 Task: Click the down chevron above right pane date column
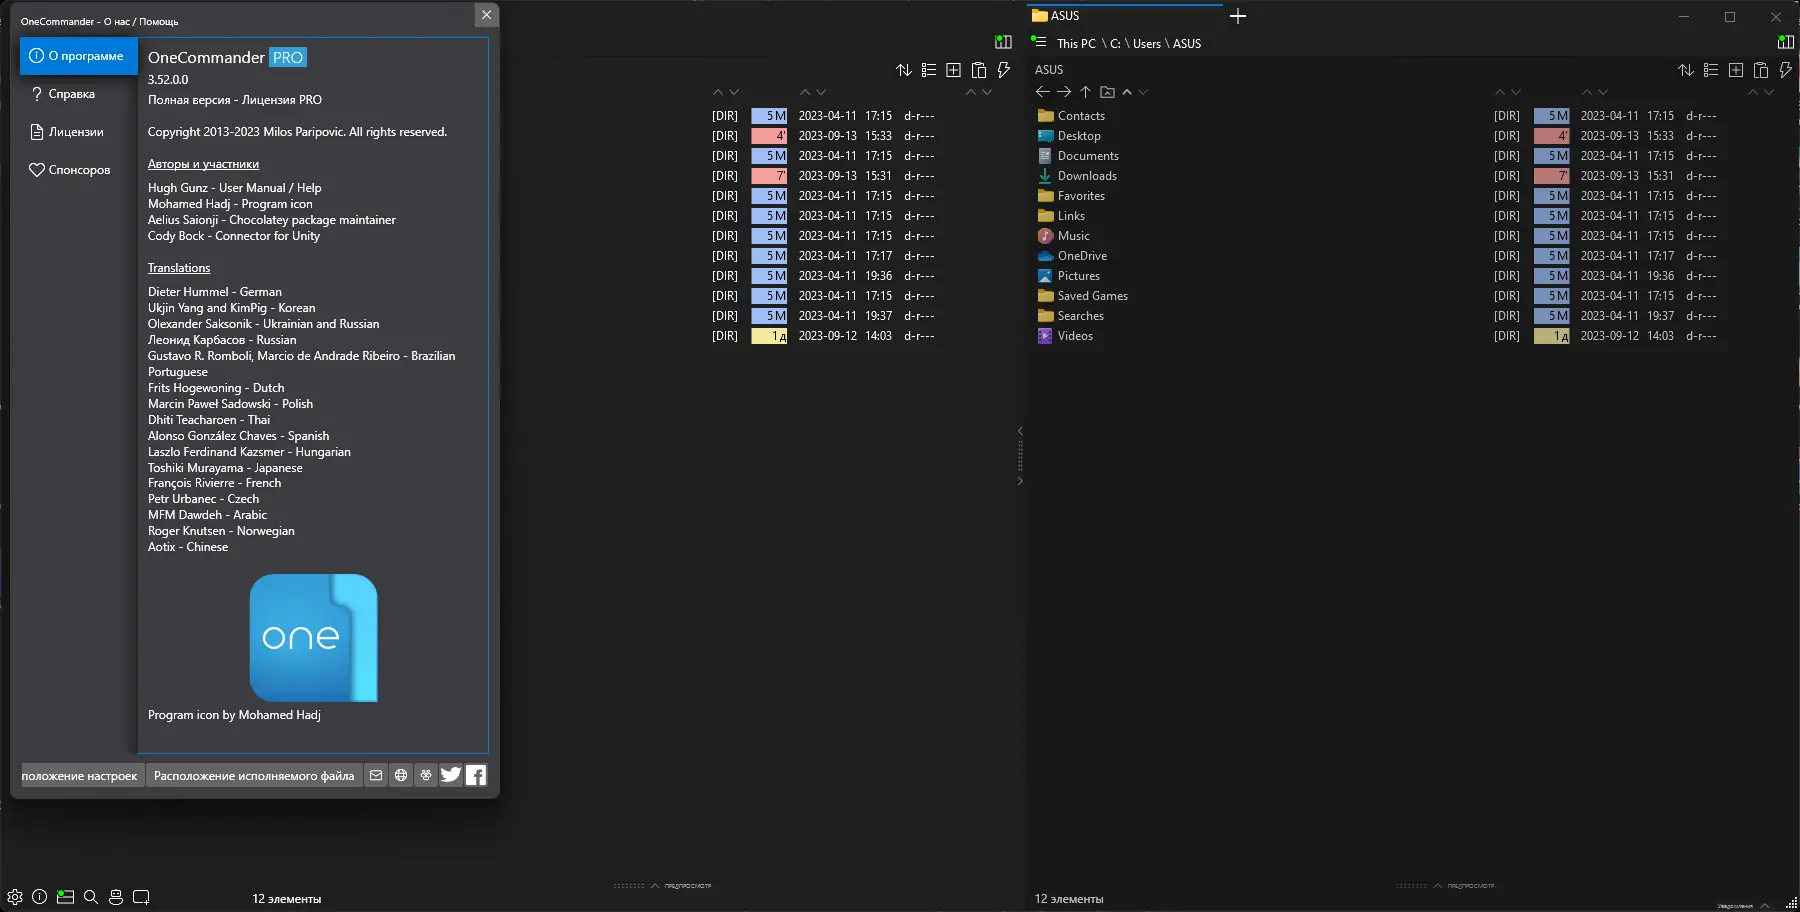point(1603,92)
